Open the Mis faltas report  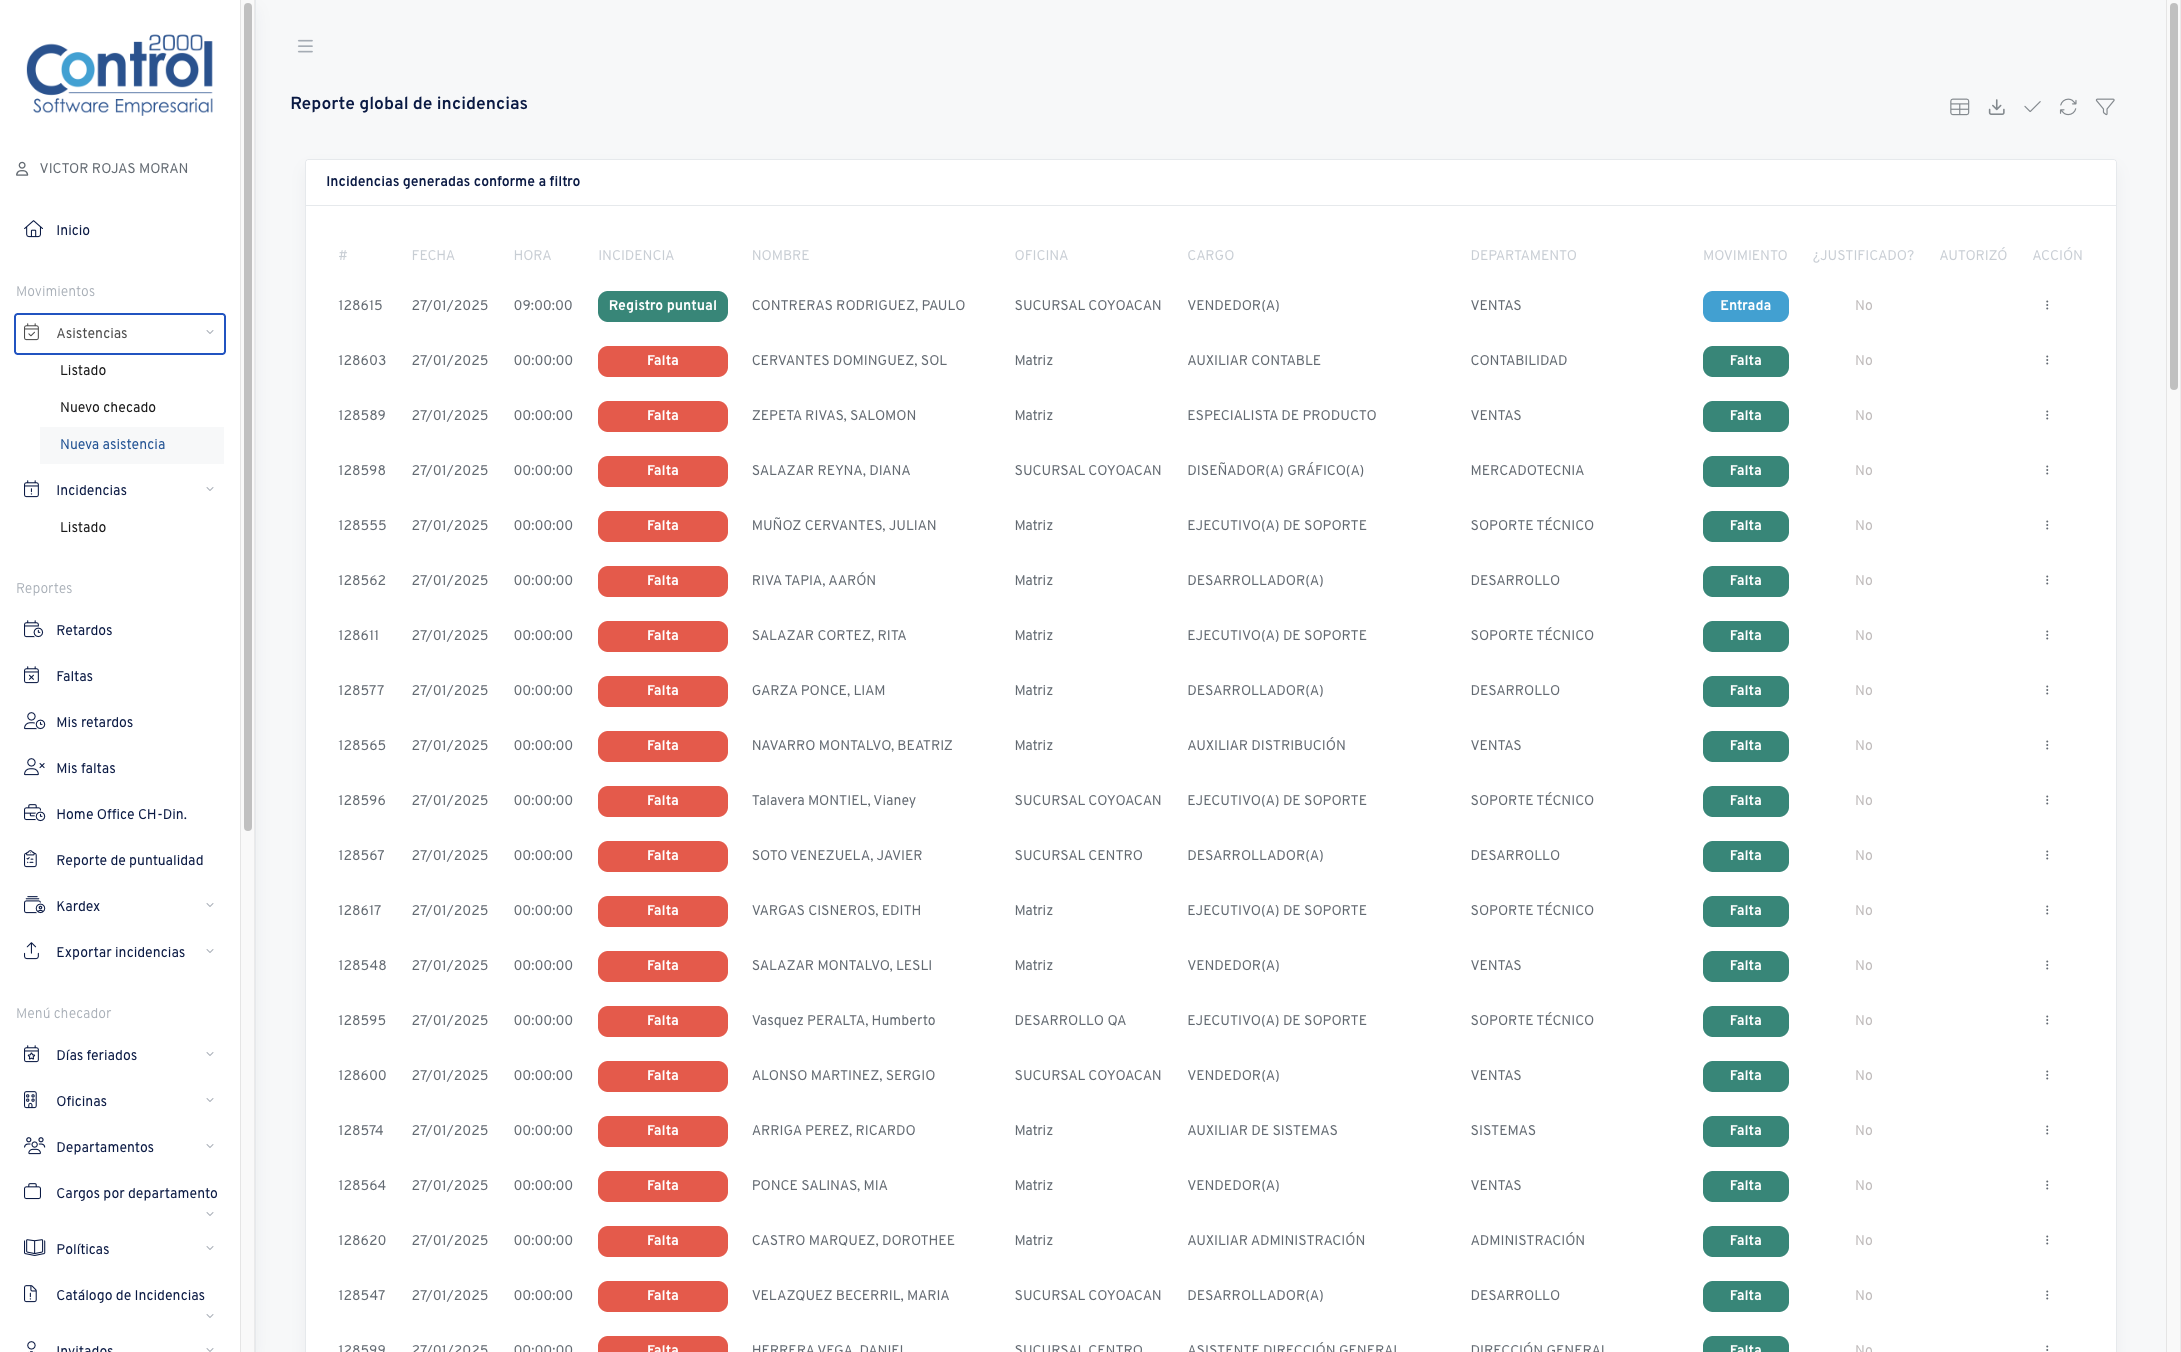[86, 768]
